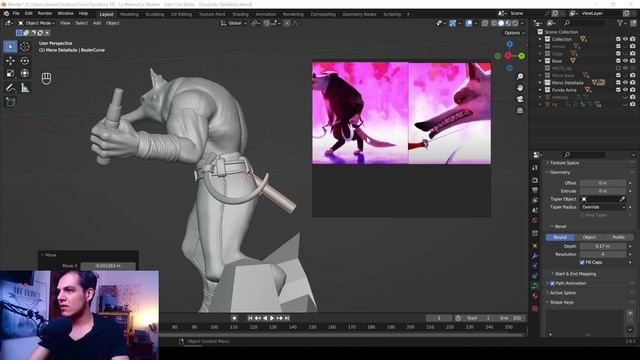Open the File menu
The width and height of the screenshot is (640, 360).
[x=16, y=13]
